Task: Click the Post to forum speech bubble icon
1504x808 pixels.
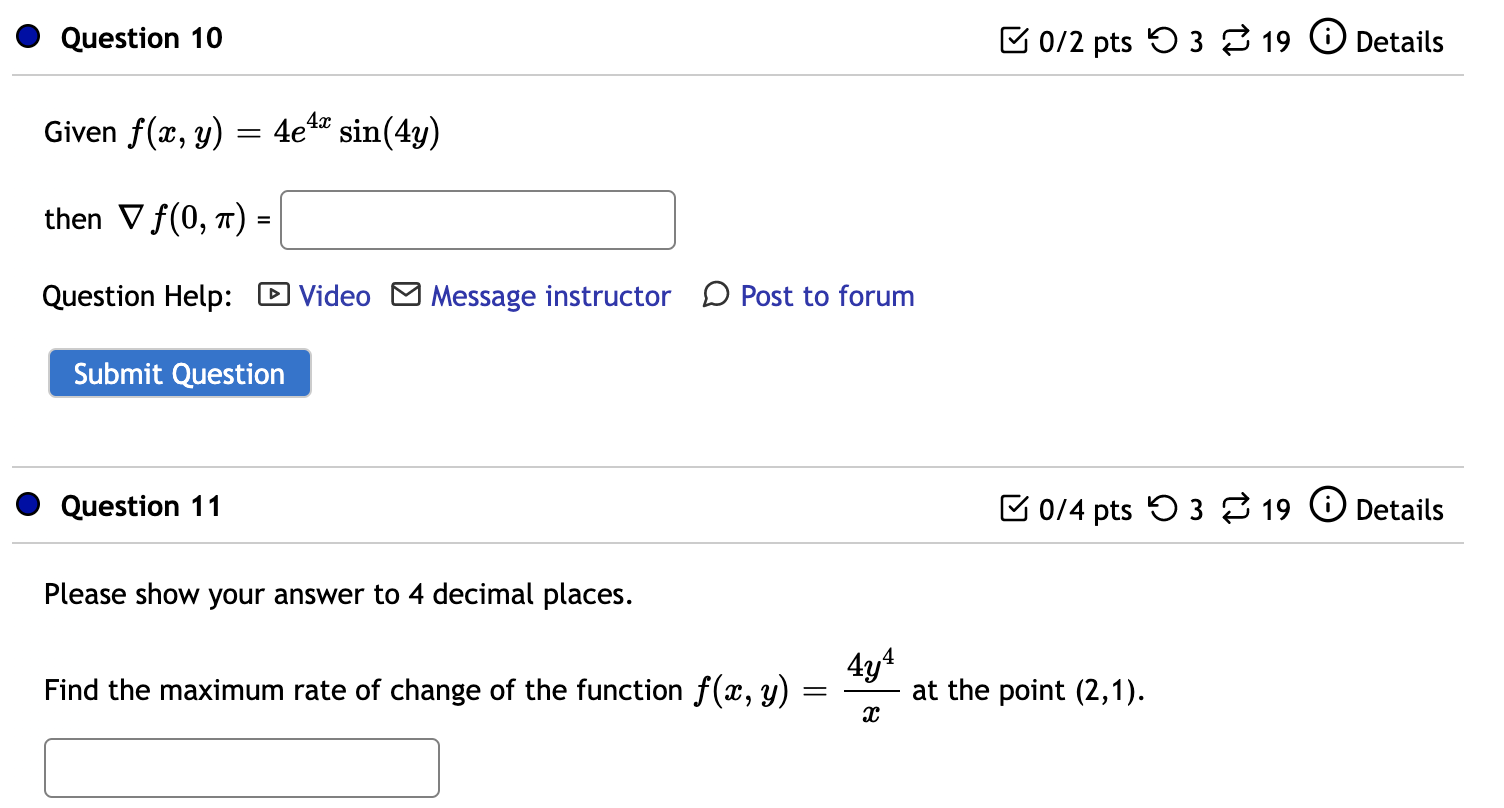Action: [716, 295]
